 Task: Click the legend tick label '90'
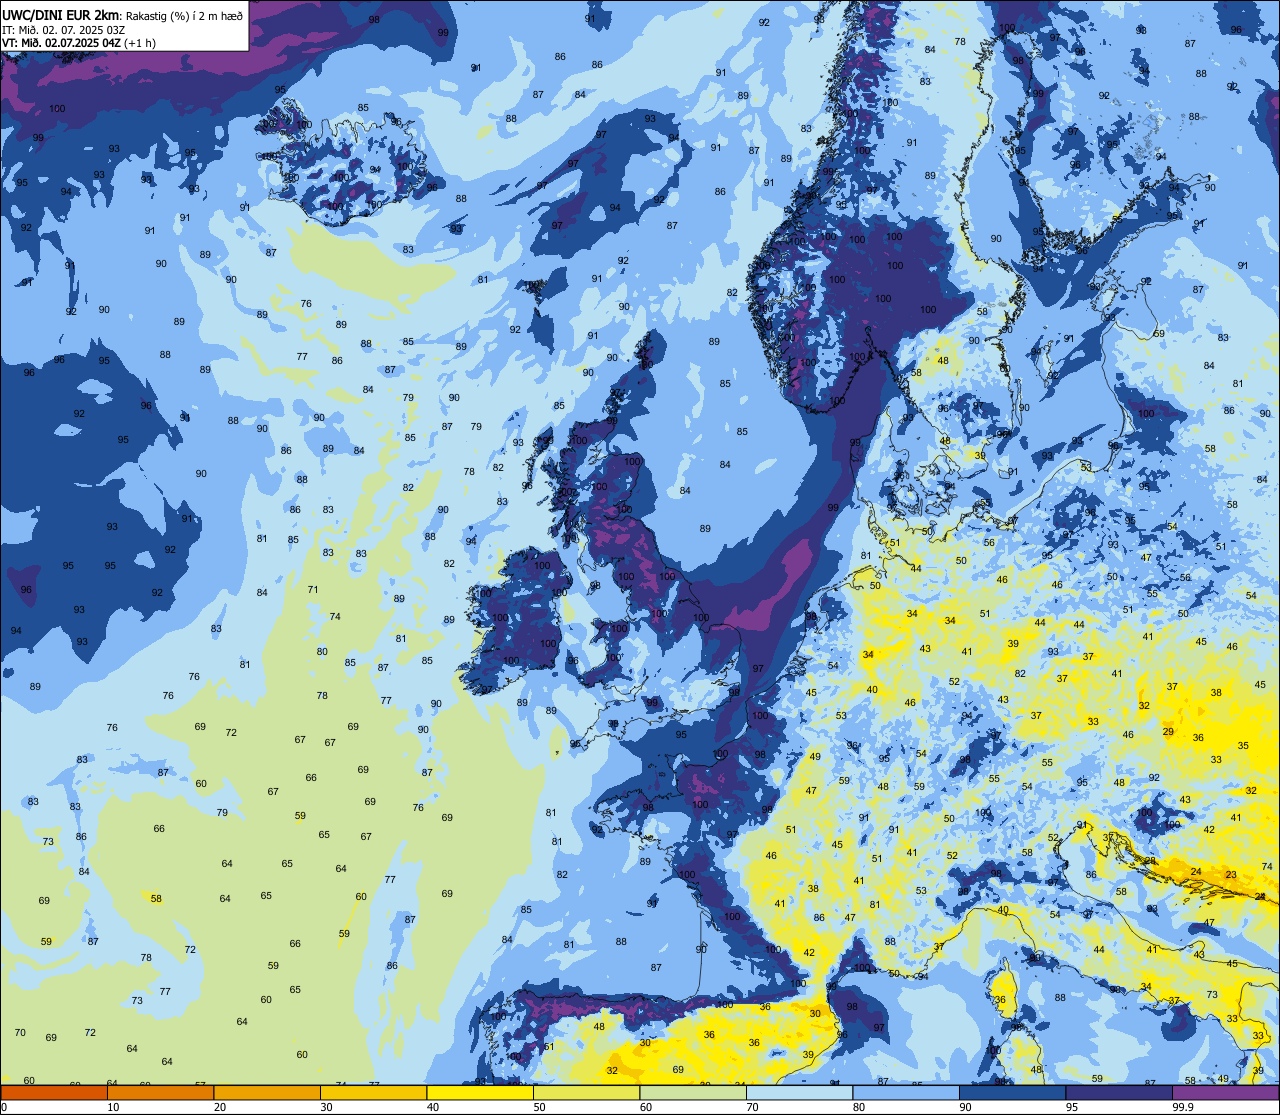[x=965, y=1107]
